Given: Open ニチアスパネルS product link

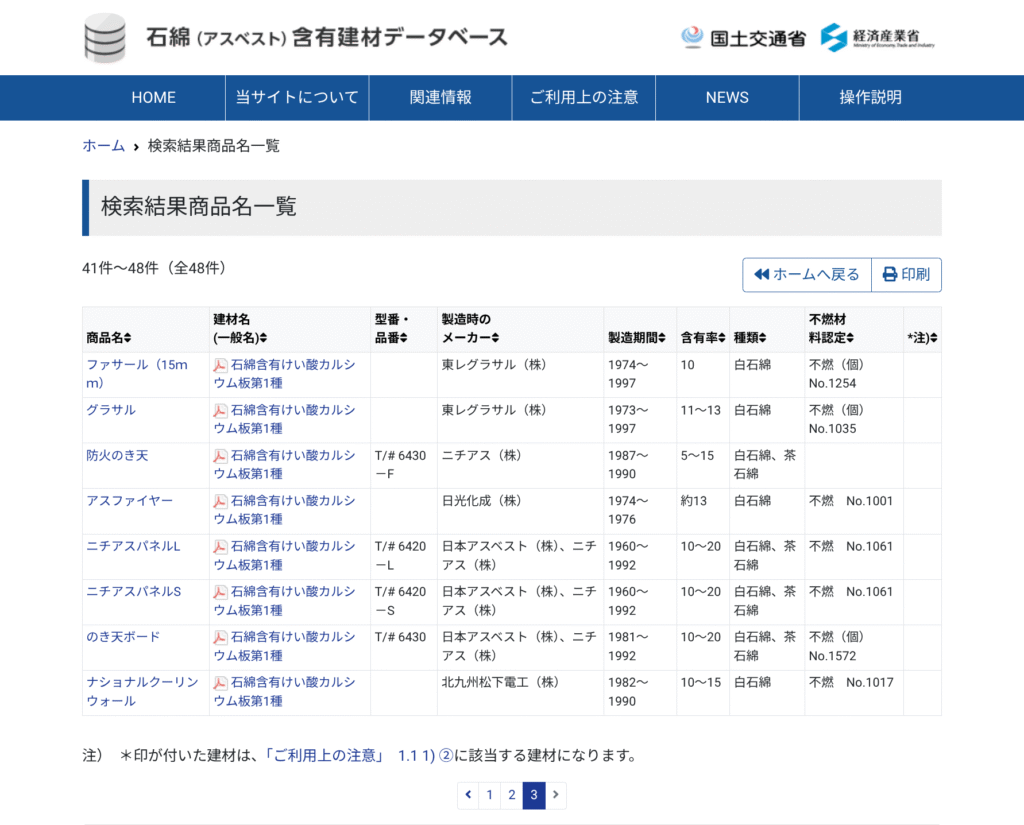Looking at the screenshot, I should pyautogui.click(x=134, y=592).
